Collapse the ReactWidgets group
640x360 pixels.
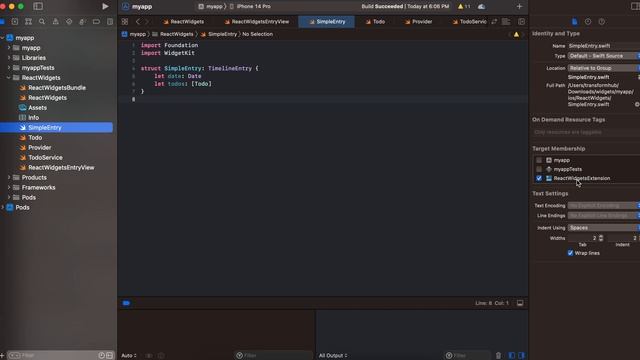pyautogui.click(x=9, y=78)
